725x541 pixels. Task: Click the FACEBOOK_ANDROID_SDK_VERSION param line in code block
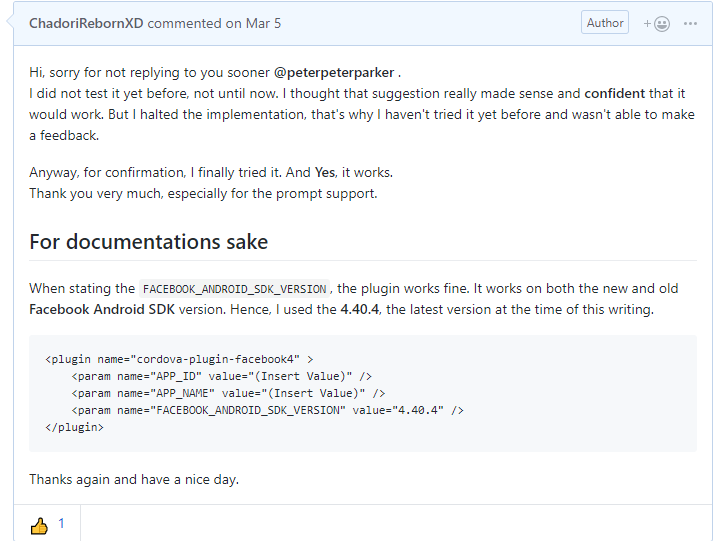pos(267,410)
